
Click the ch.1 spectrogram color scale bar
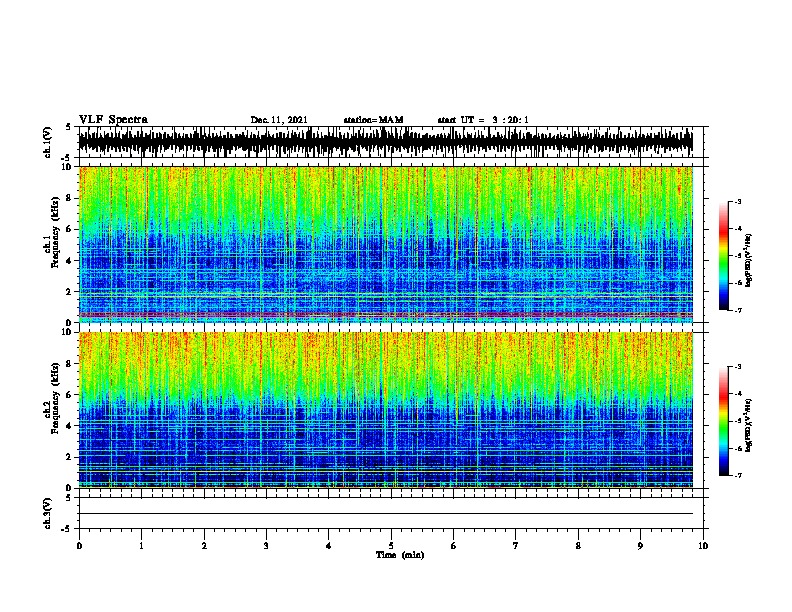click(x=724, y=256)
